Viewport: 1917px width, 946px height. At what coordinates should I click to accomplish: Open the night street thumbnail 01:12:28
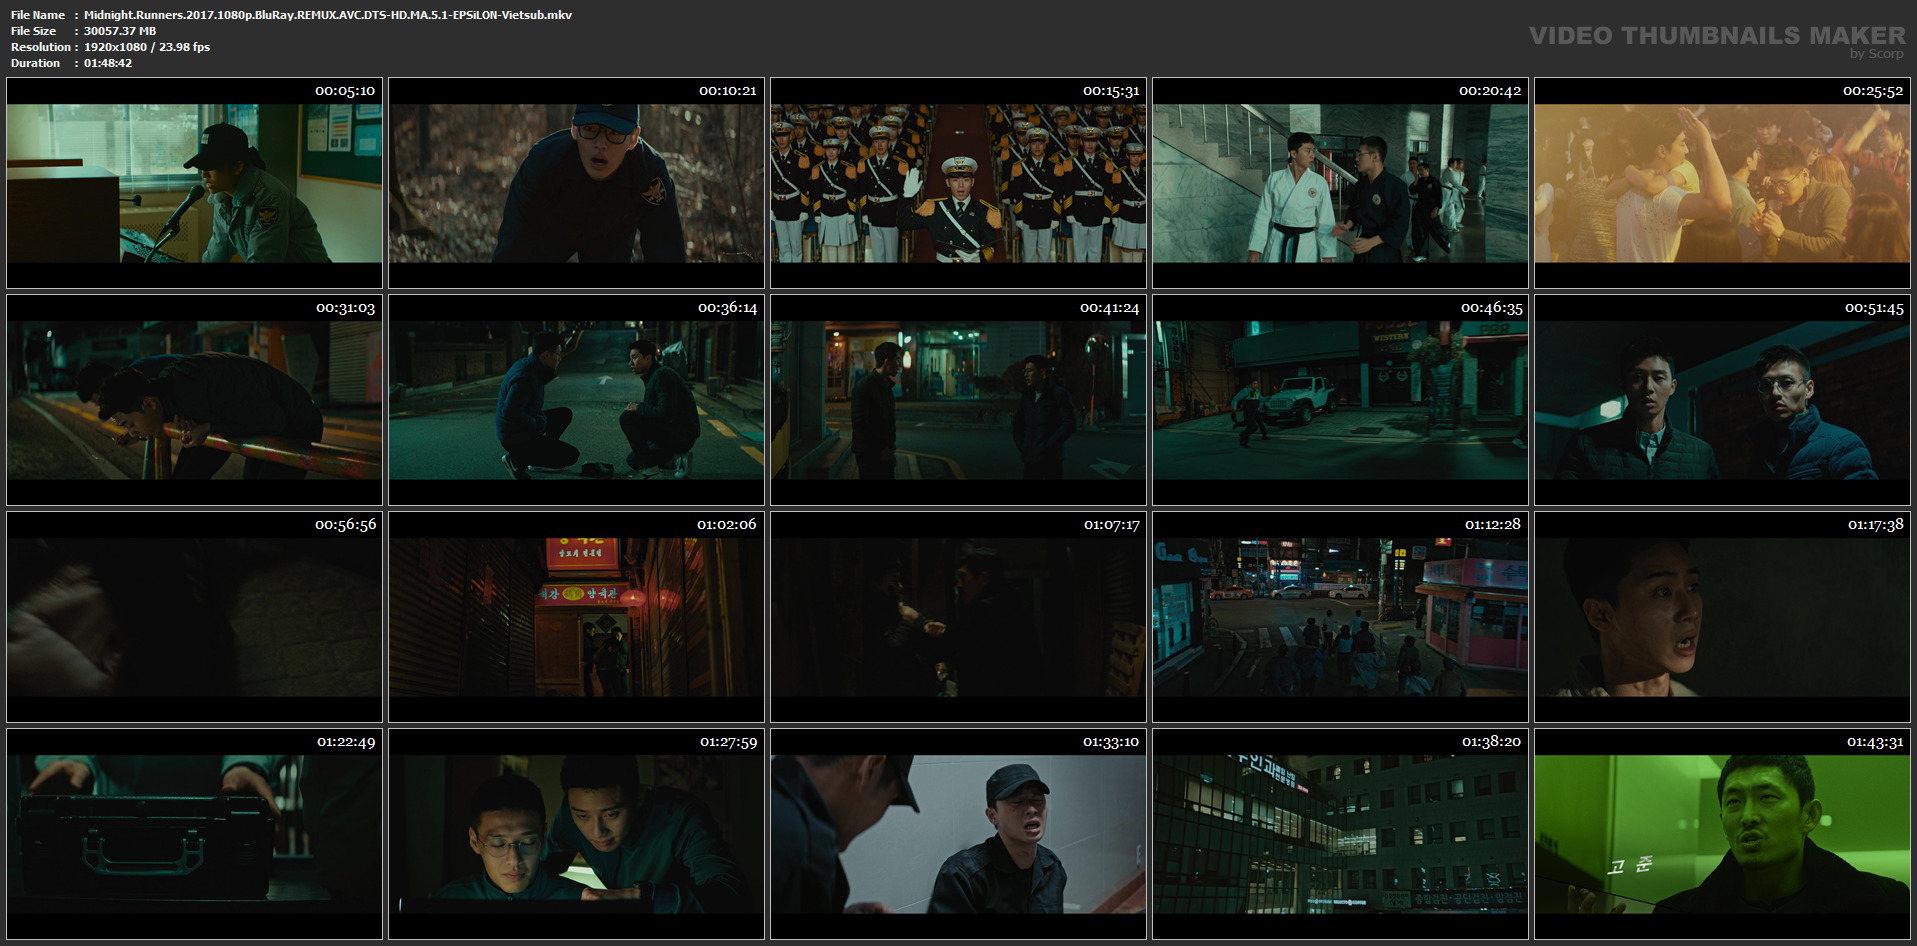pyautogui.click(x=1340, y=617)
